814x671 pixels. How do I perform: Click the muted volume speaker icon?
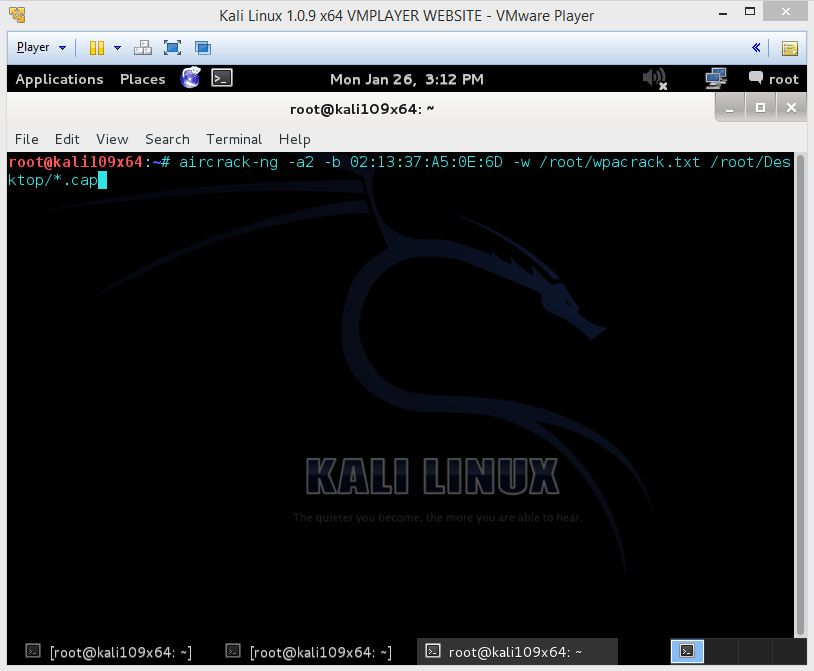[x=655, y=79]
